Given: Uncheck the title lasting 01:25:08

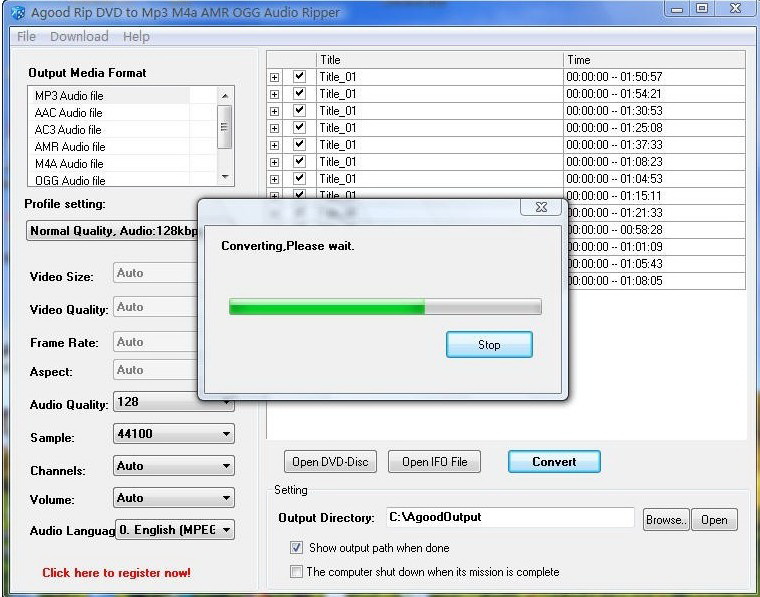Looking at the screenshot, I should coord(300,127).
